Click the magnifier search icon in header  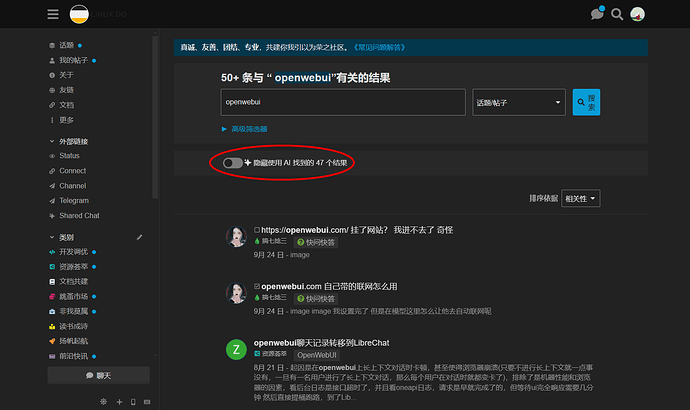(617, 15)
